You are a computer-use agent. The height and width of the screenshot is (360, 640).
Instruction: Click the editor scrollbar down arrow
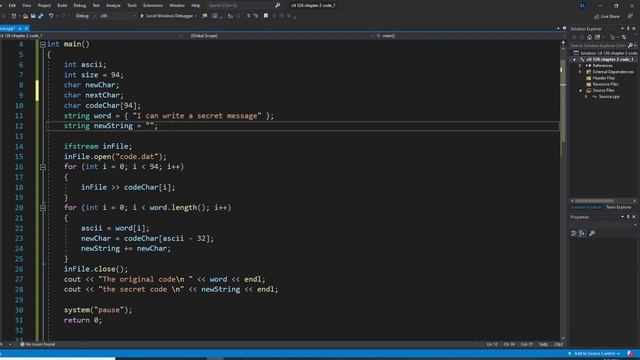[x=563, y=338]
